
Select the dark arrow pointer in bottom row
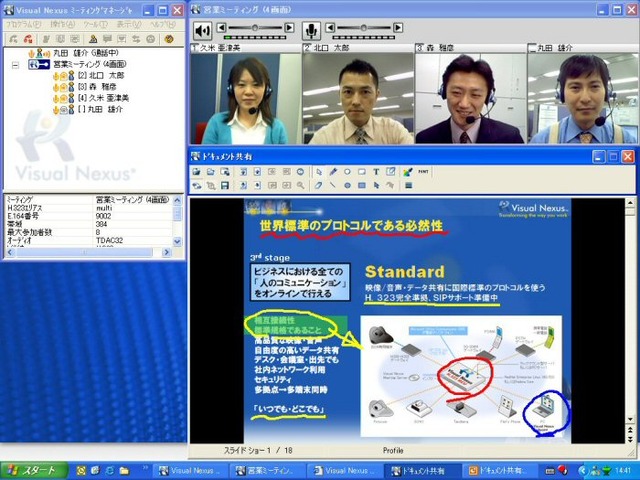click(376, 186)
